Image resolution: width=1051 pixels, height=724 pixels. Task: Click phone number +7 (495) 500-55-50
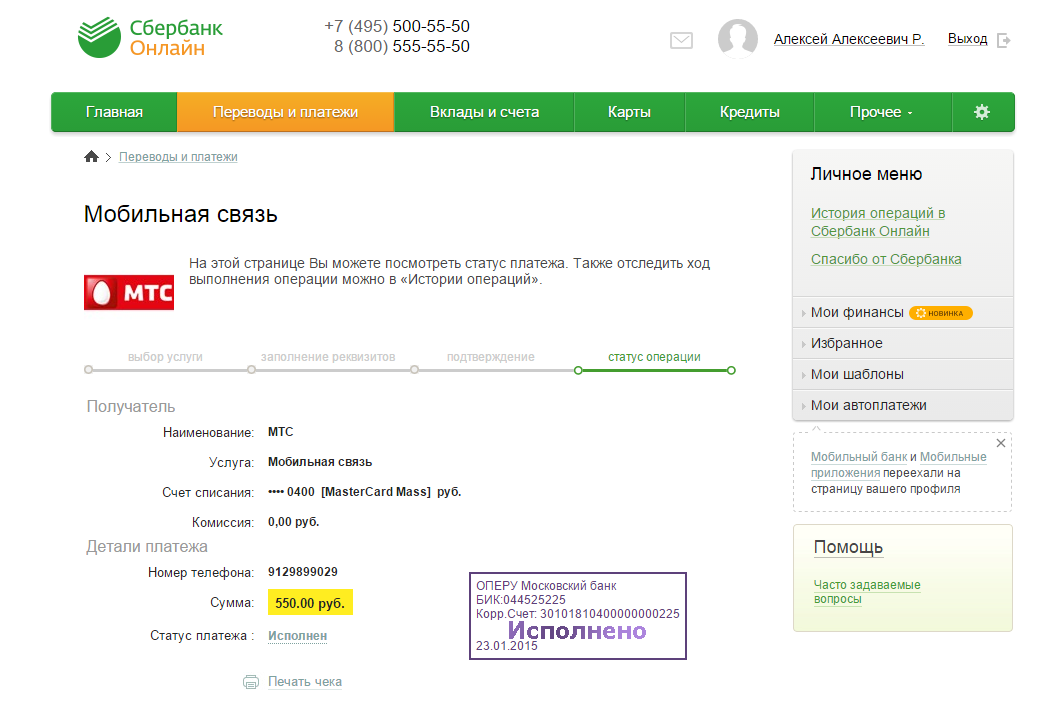[397, 26]
